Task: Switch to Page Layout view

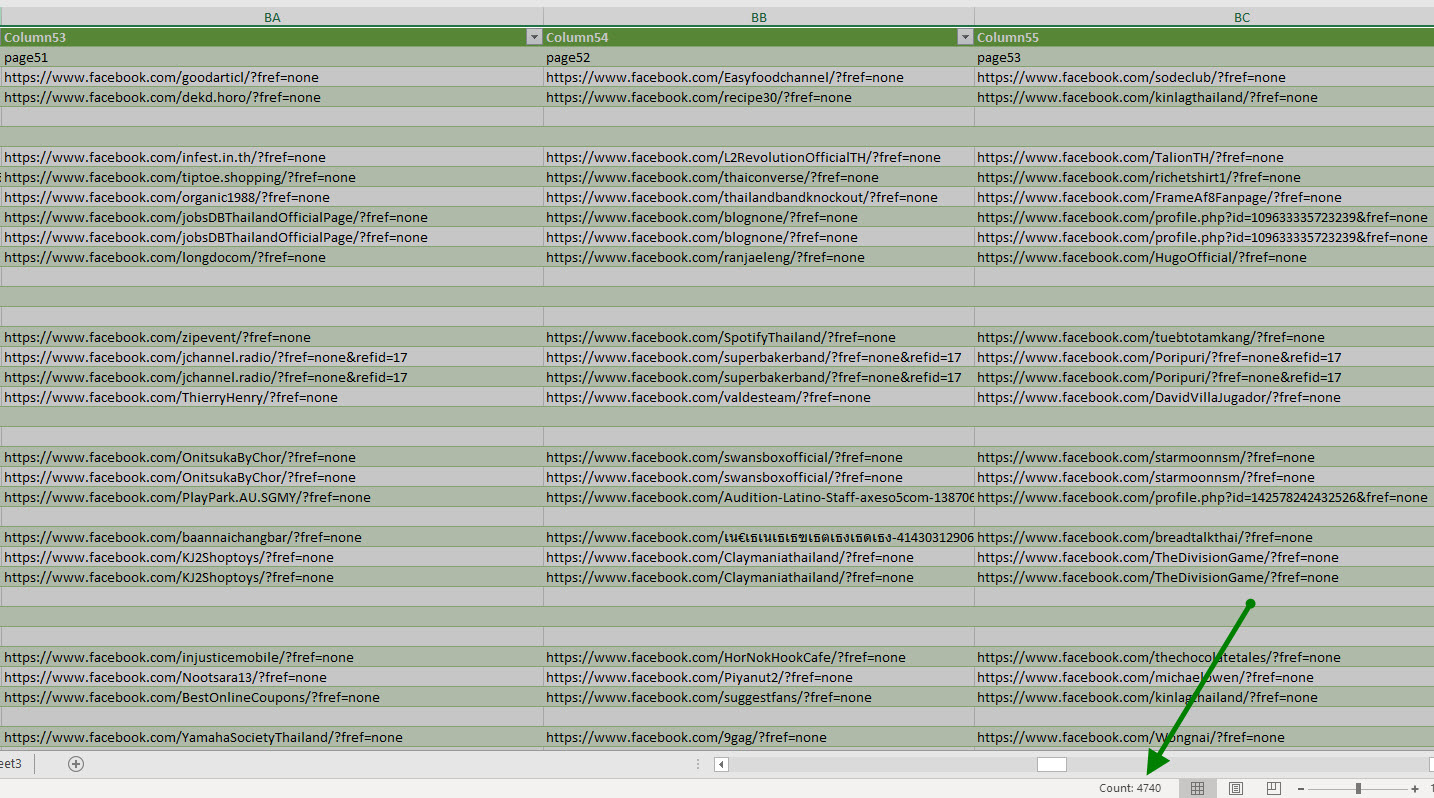Action: (1236, 788)
